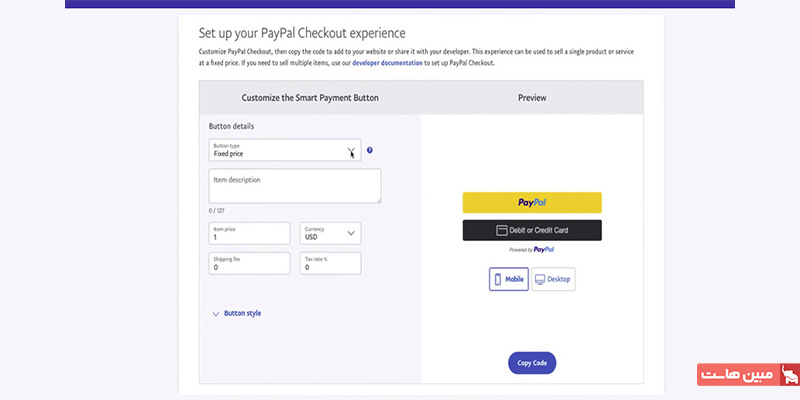The image size is (800, 400).
Task: Switch preview to Desktop view
Action: 553,279
